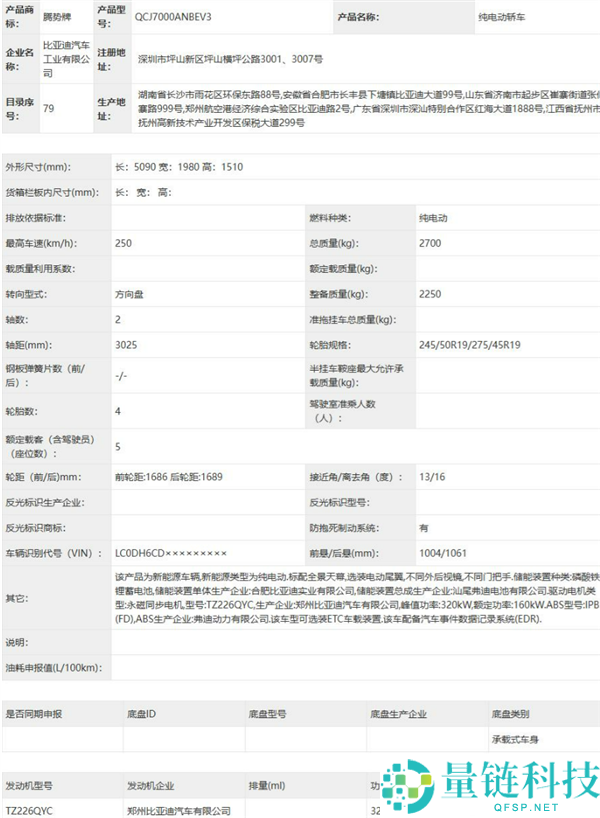600x818 pixels.
Task: Click the chassis type value 承载式车身
Action: coord(515,739)
